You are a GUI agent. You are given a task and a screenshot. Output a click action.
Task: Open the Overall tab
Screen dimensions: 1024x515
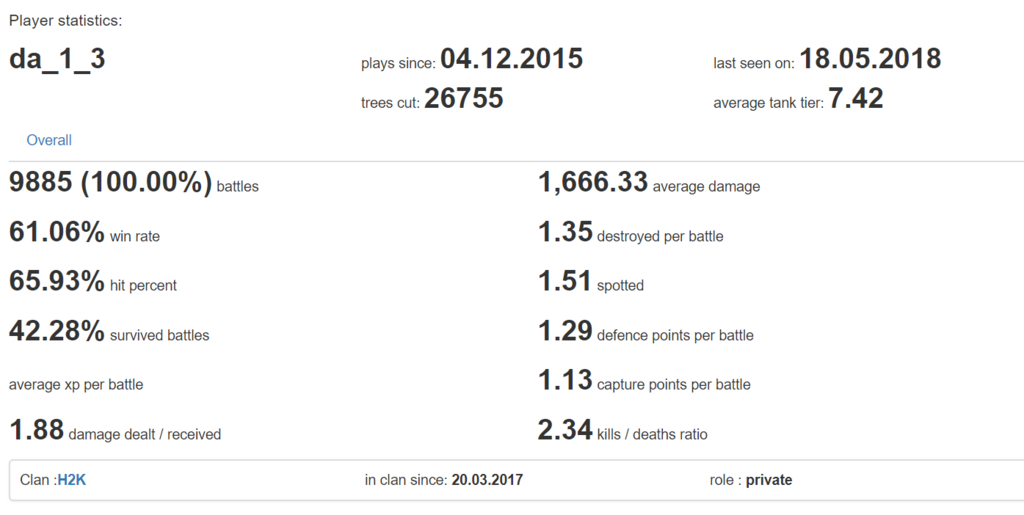point(49,141)
